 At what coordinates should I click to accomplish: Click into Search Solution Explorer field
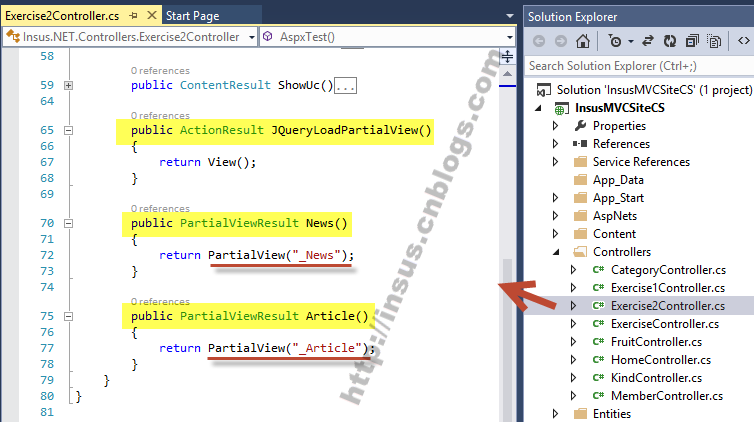pos(639,66)
